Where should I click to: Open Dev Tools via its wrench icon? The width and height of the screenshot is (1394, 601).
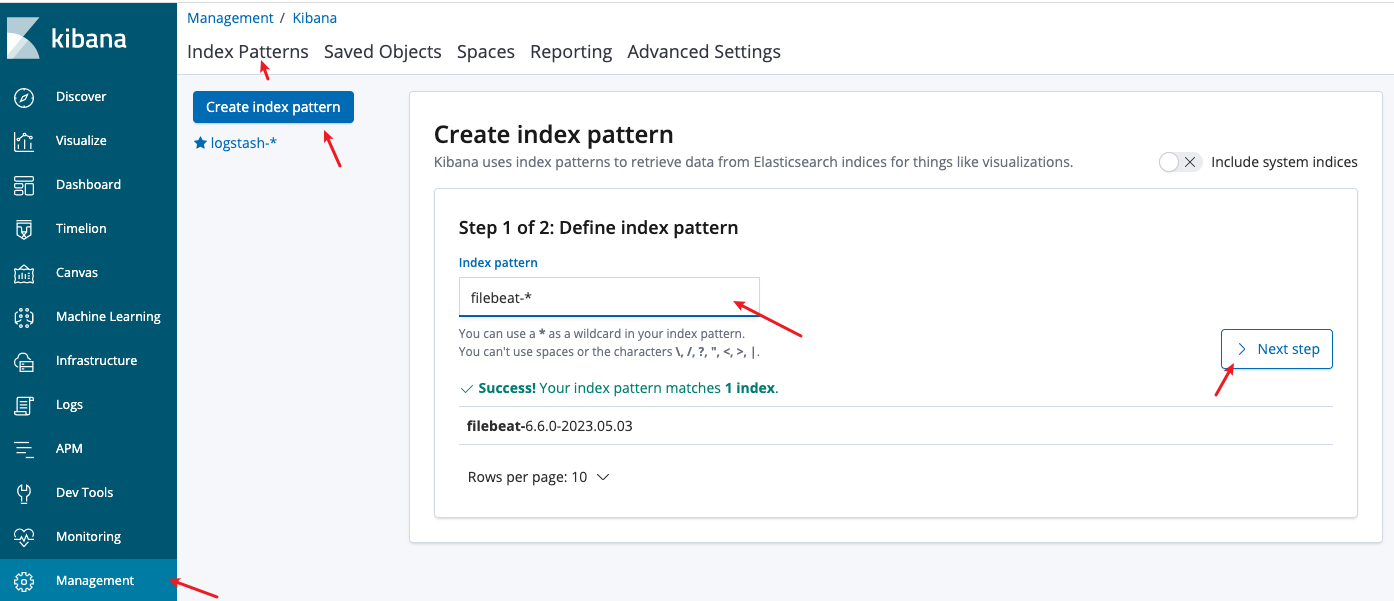coord(24,493)
